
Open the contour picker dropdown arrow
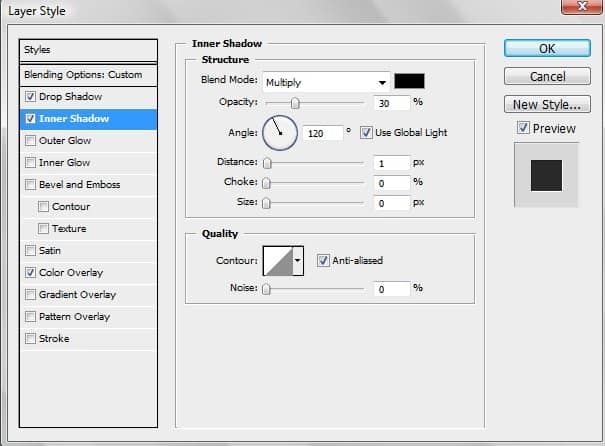pyautogui.click(x=298, y=261)
